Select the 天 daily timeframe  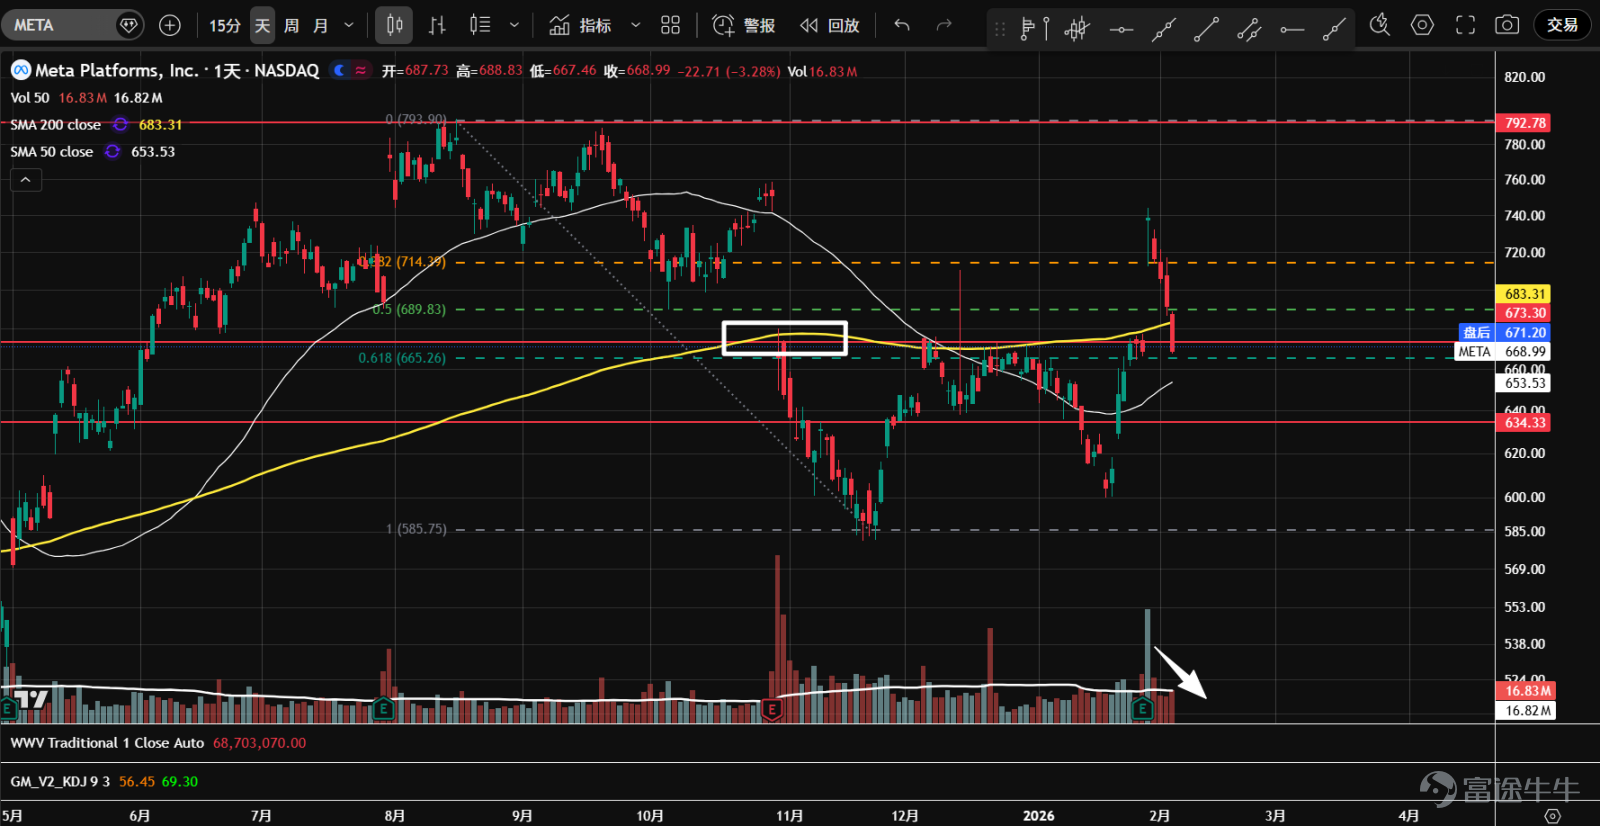pos(262,25)
